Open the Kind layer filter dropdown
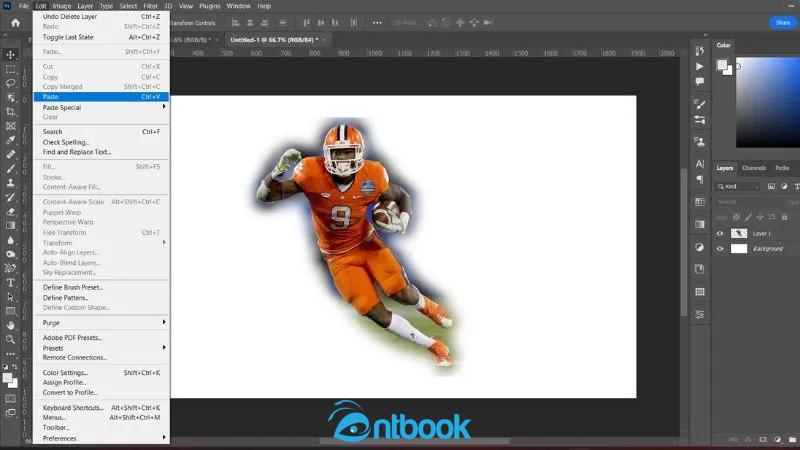 [742, 187]
